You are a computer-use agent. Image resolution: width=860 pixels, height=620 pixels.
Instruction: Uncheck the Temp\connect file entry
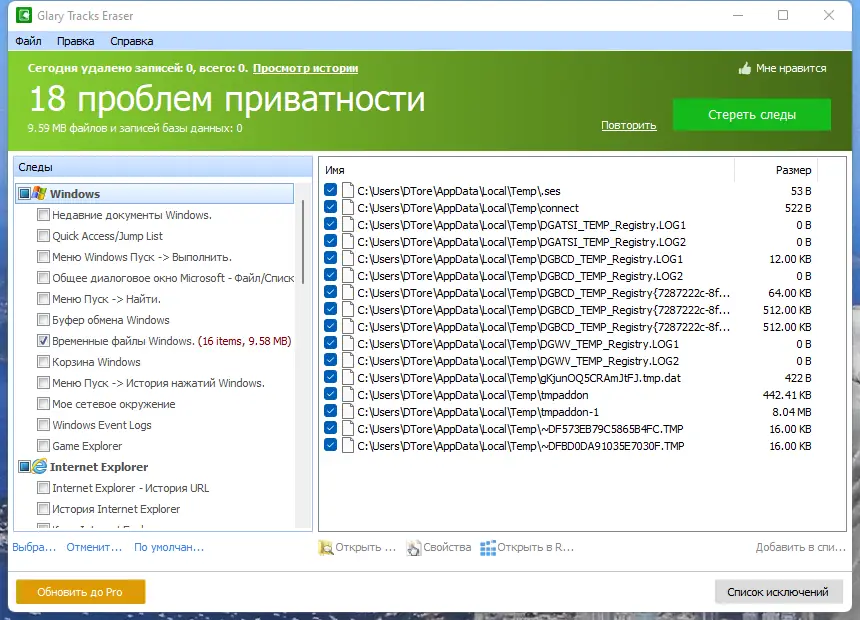point(330,208)
